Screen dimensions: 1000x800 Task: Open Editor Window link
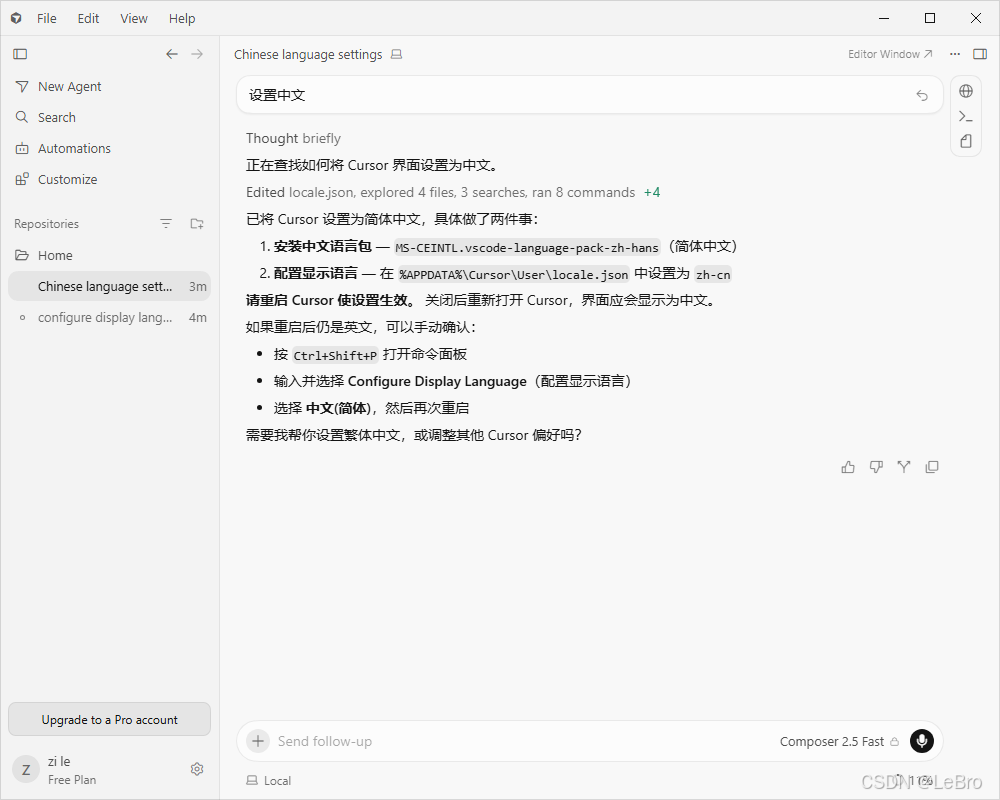890,54
